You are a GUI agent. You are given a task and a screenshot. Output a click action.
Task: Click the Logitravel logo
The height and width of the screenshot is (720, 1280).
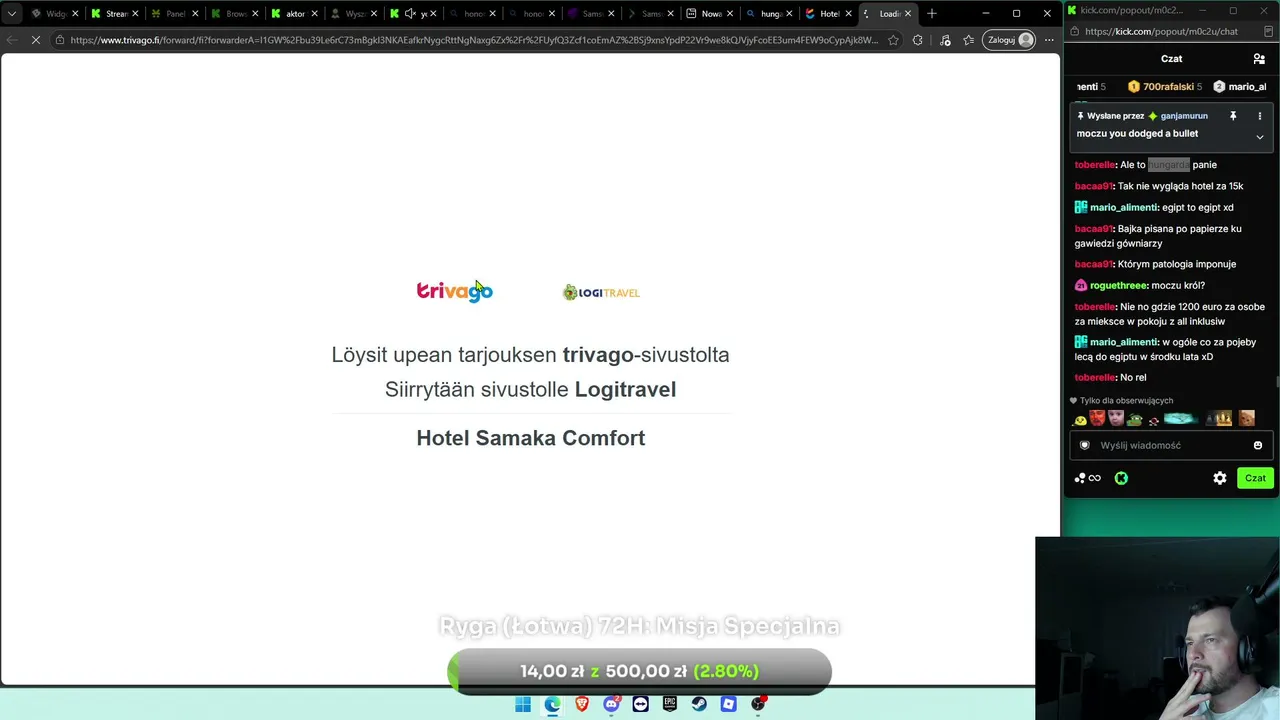click(x=601, y=292)
